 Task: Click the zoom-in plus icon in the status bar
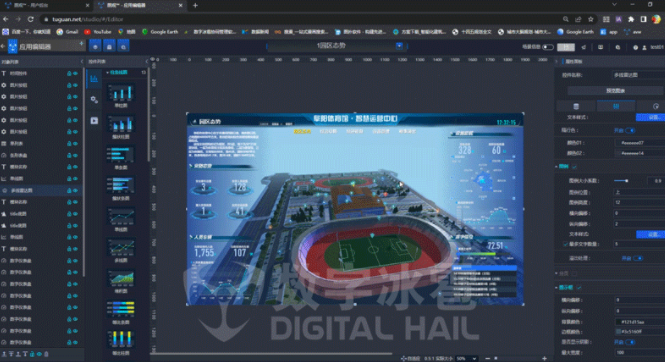coord(544,359)
